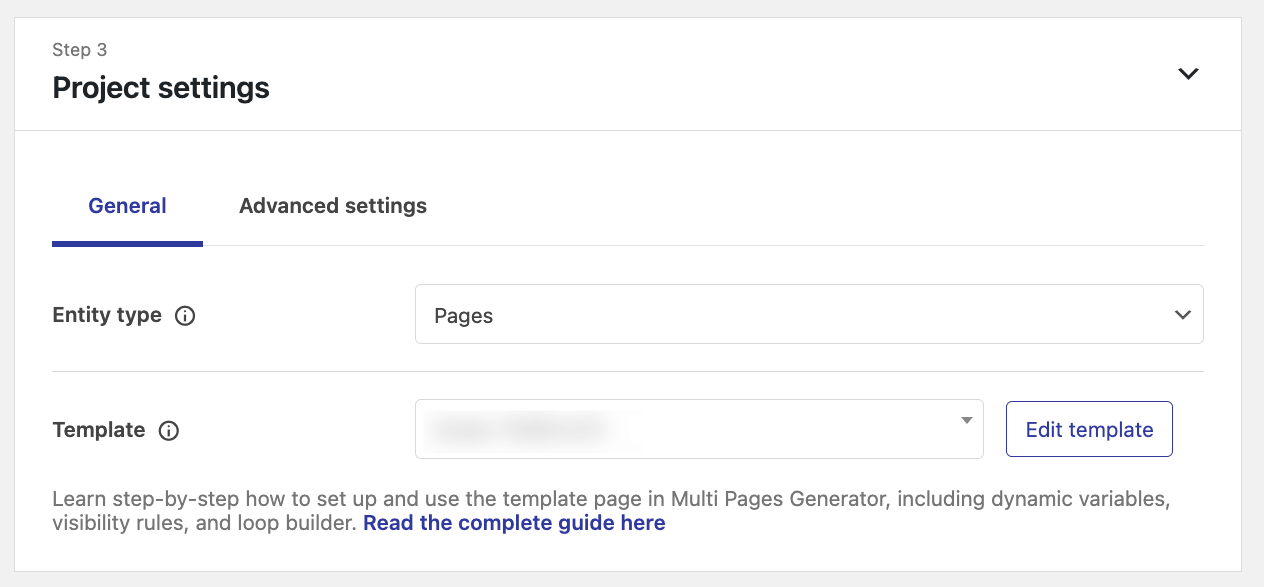Open the Entity type dropdown showing Pages

click(808, 315)
